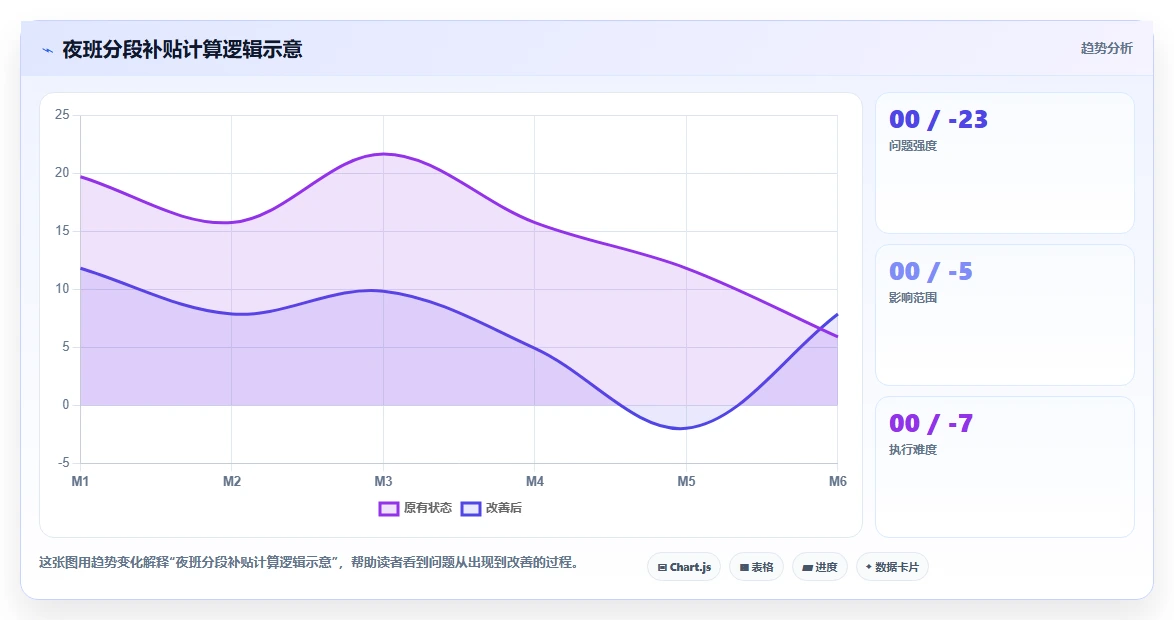Click the M2 axis label
This screenshot has height=620, width=1174.
[x=231, y=481]
